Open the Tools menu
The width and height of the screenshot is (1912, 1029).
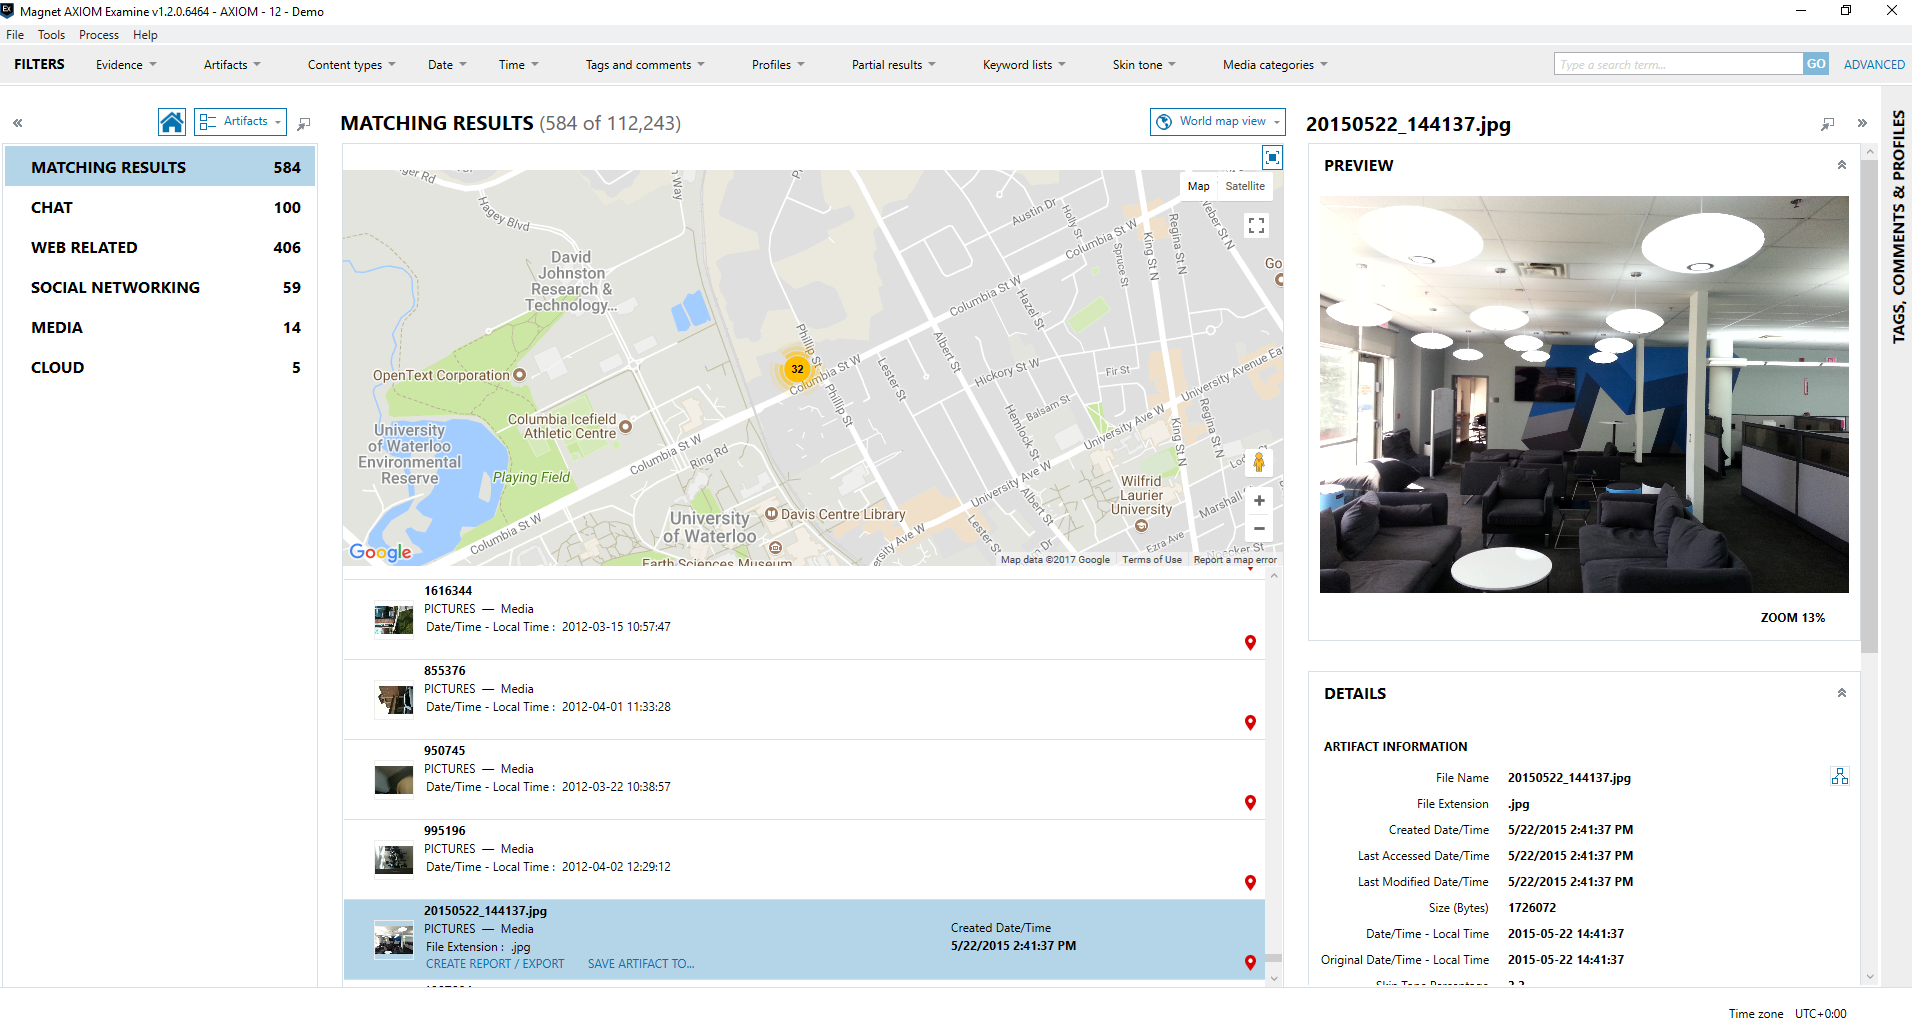click(x=51, y=35)
